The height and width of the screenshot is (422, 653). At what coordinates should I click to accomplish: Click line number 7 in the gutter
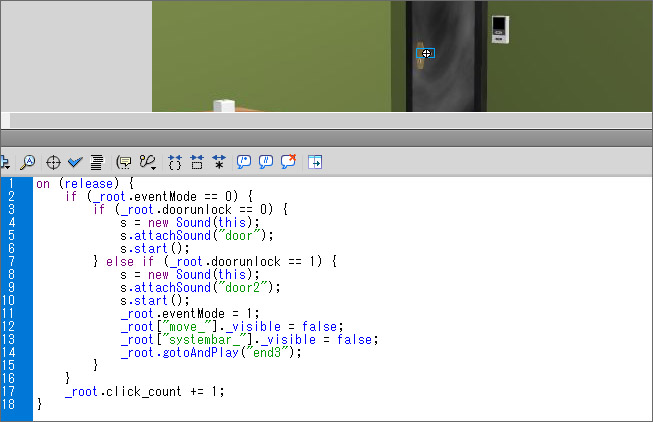pos(11,261)
